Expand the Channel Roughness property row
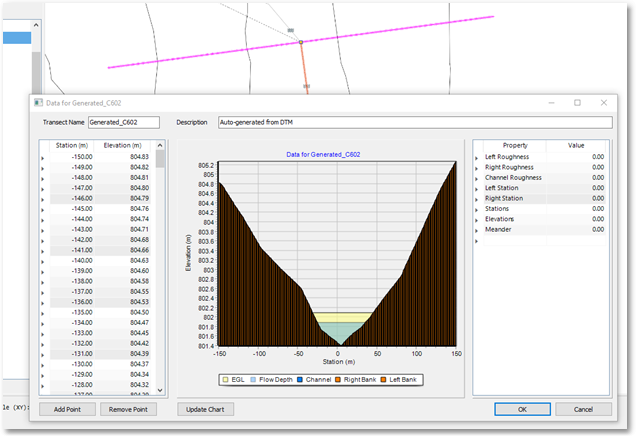The height and width of the screenshot is (438, 636). click(x=477, y=178)
